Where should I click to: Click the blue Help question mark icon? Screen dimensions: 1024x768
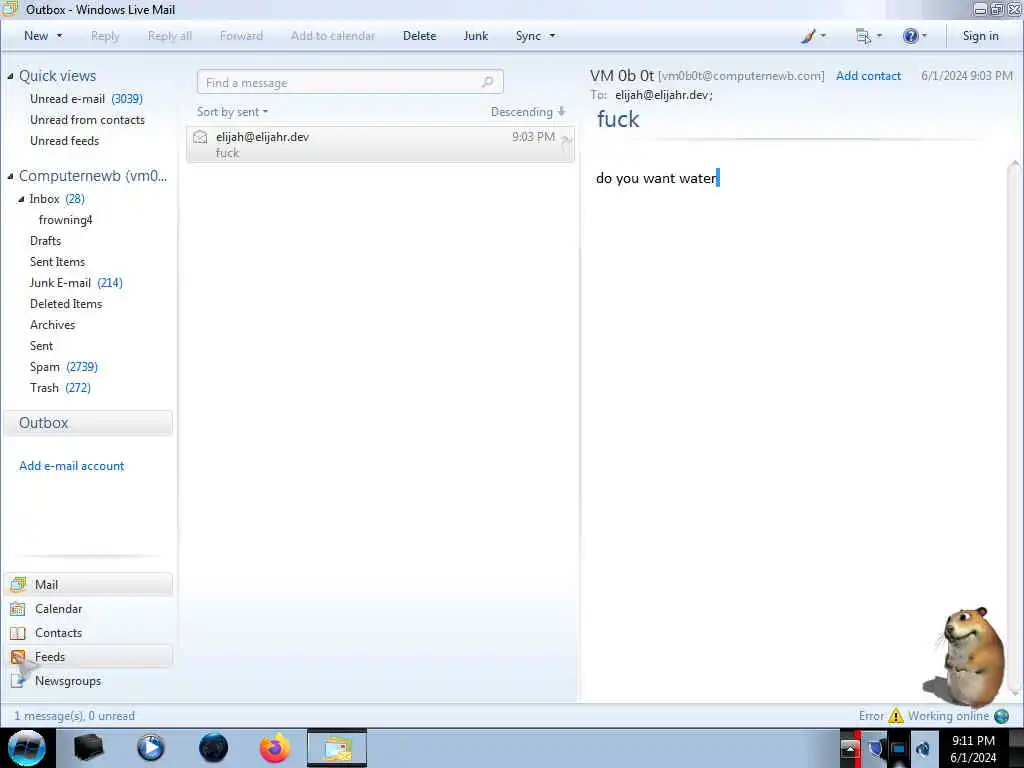[910, 36]
